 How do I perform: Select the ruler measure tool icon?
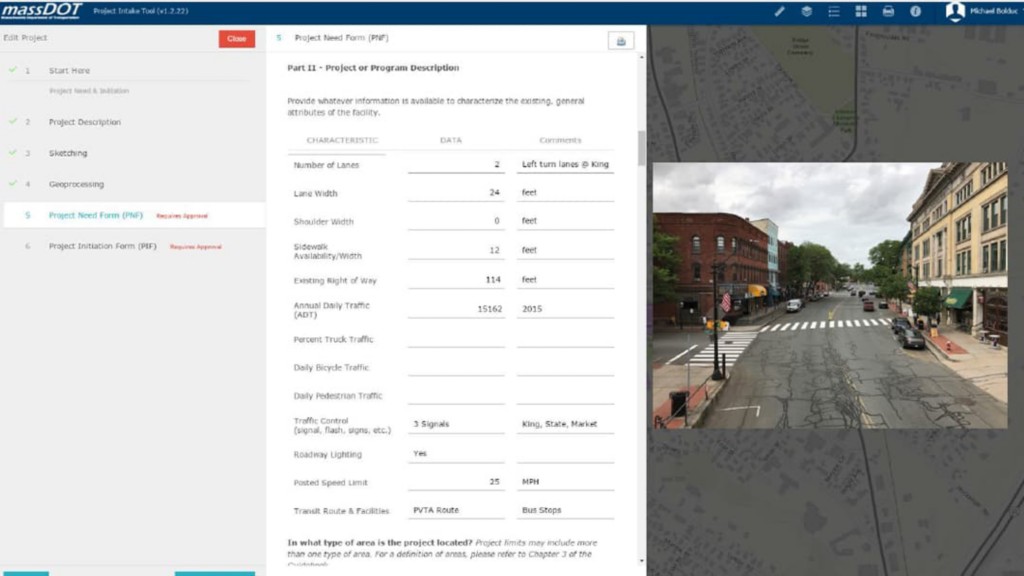[x=780, y=11]
